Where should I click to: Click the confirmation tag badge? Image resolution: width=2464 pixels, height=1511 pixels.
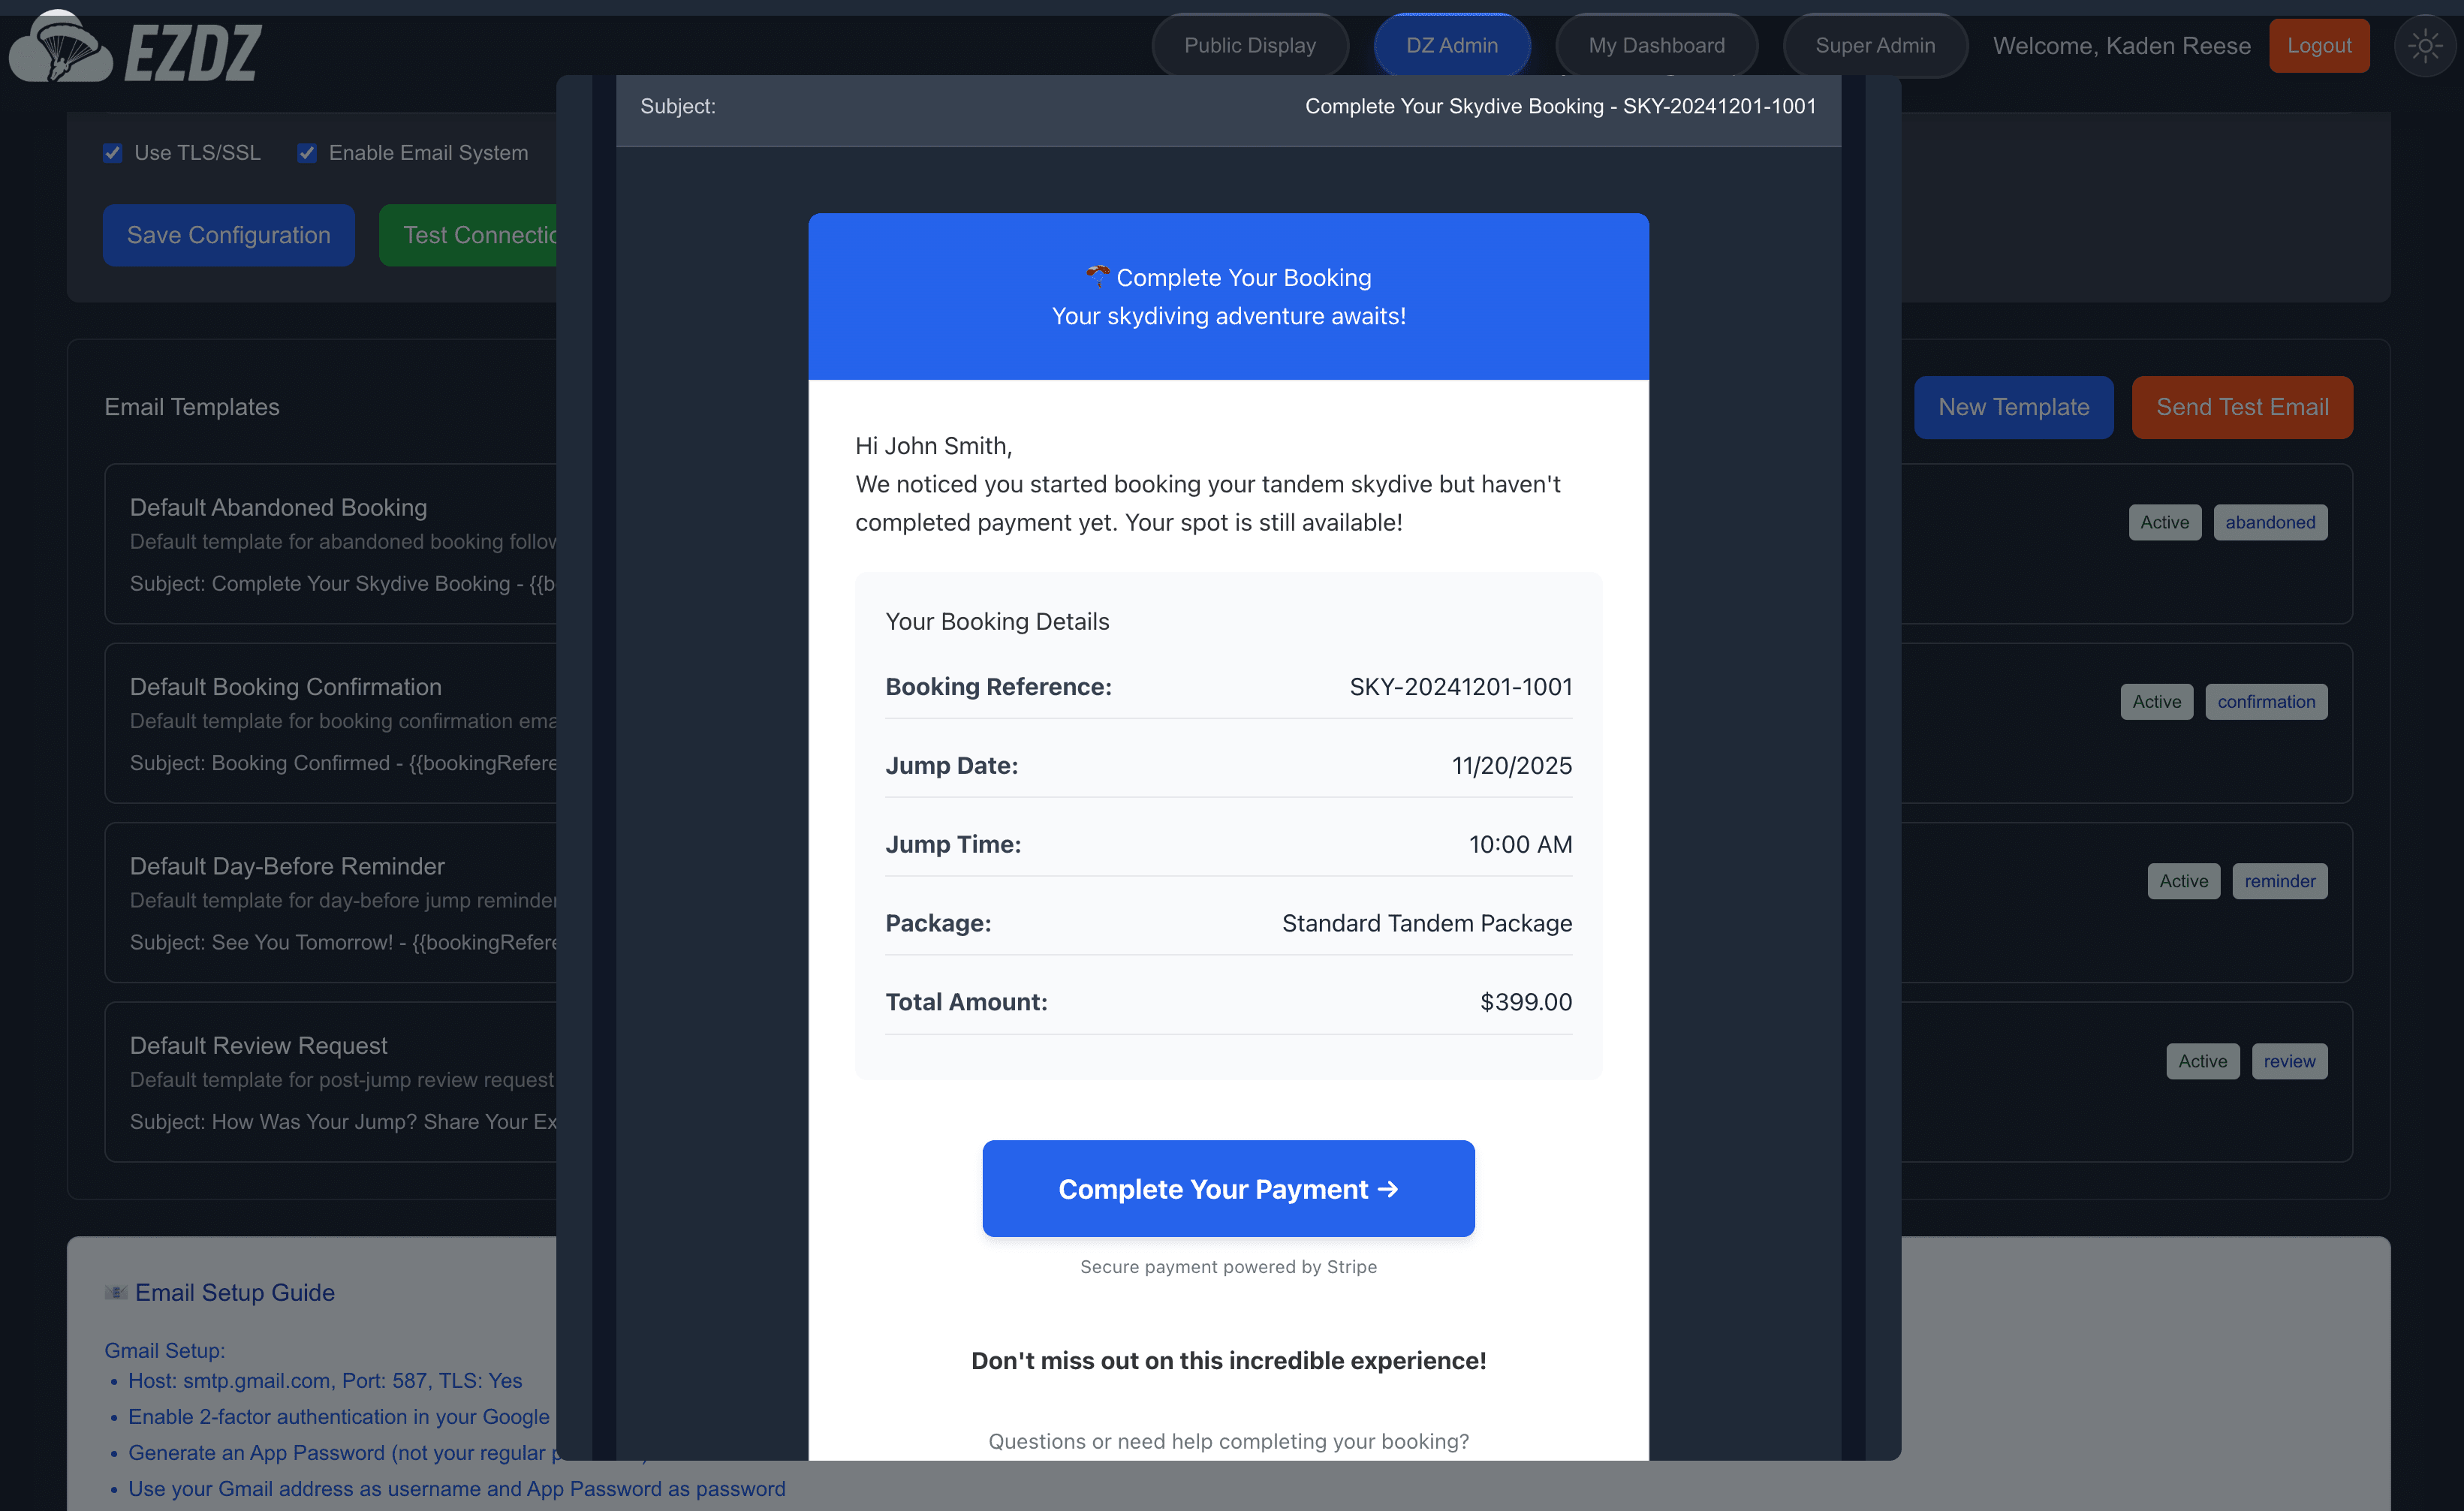[x=2266, y=701]
